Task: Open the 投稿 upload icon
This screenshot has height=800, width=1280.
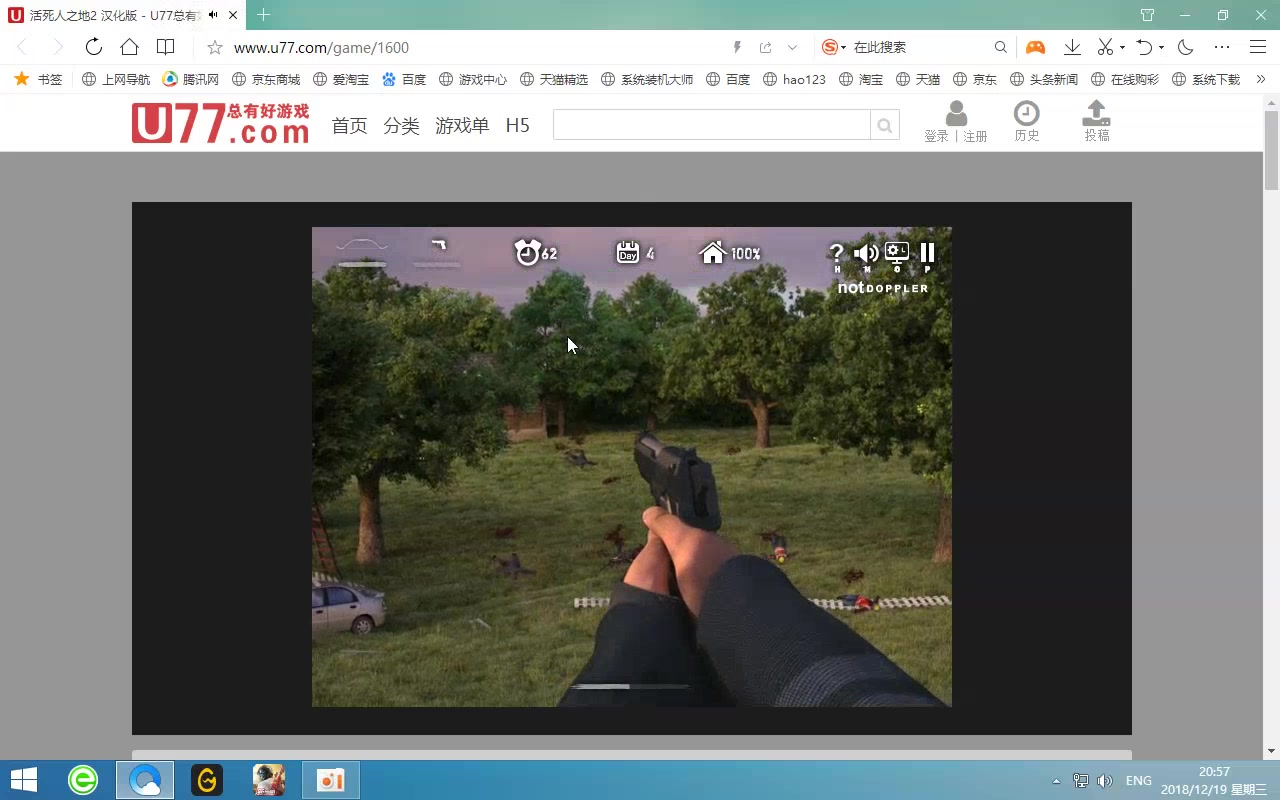Action: tap(1097, 113)
